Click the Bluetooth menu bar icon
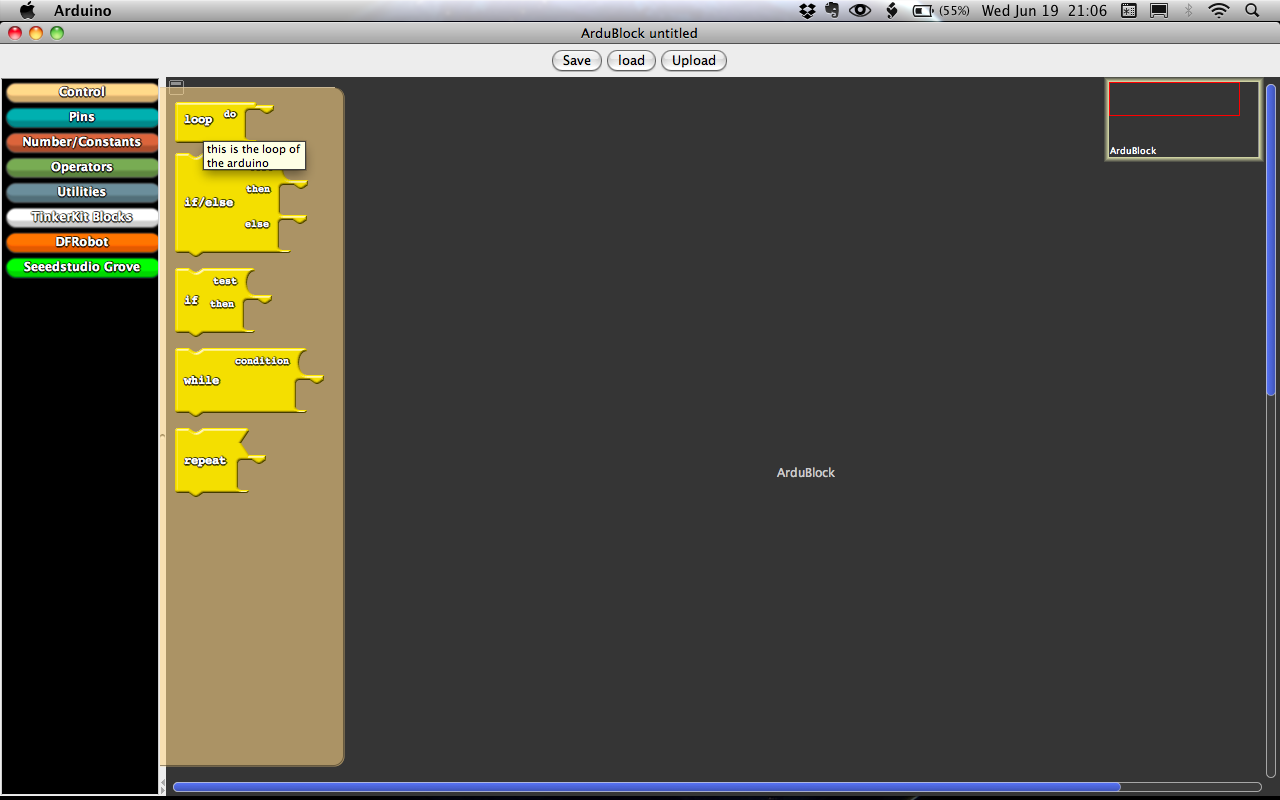Screen dimensions: 1280x800 [1189, 10]
